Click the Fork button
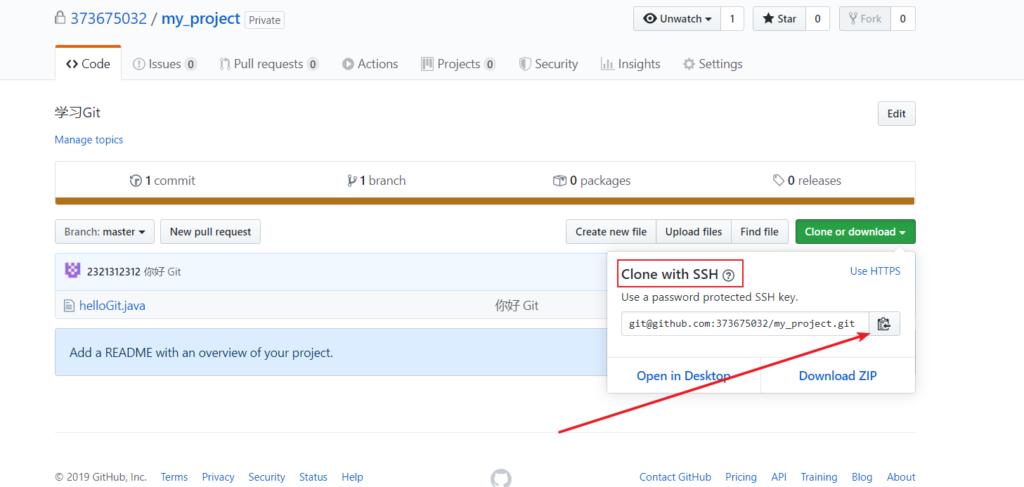 point(865,19)
